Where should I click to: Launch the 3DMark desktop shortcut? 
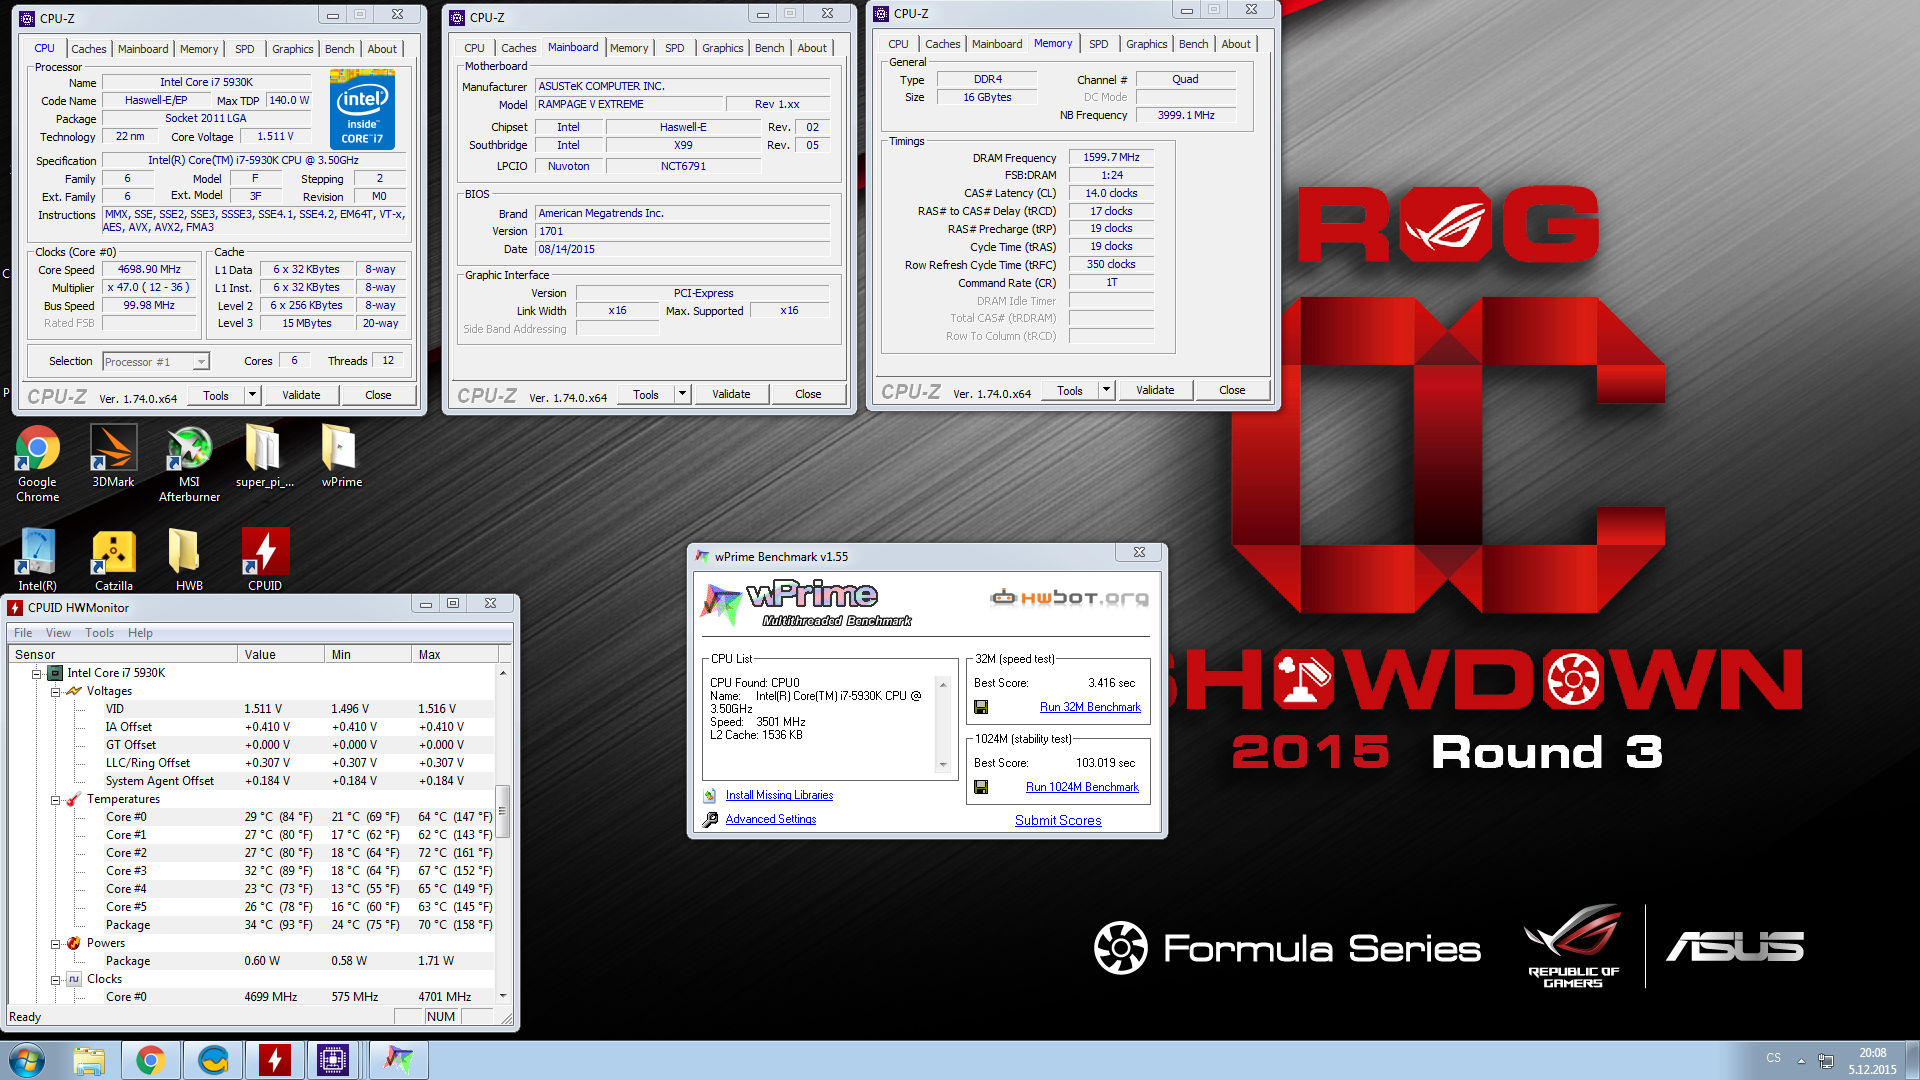[113, 455]
